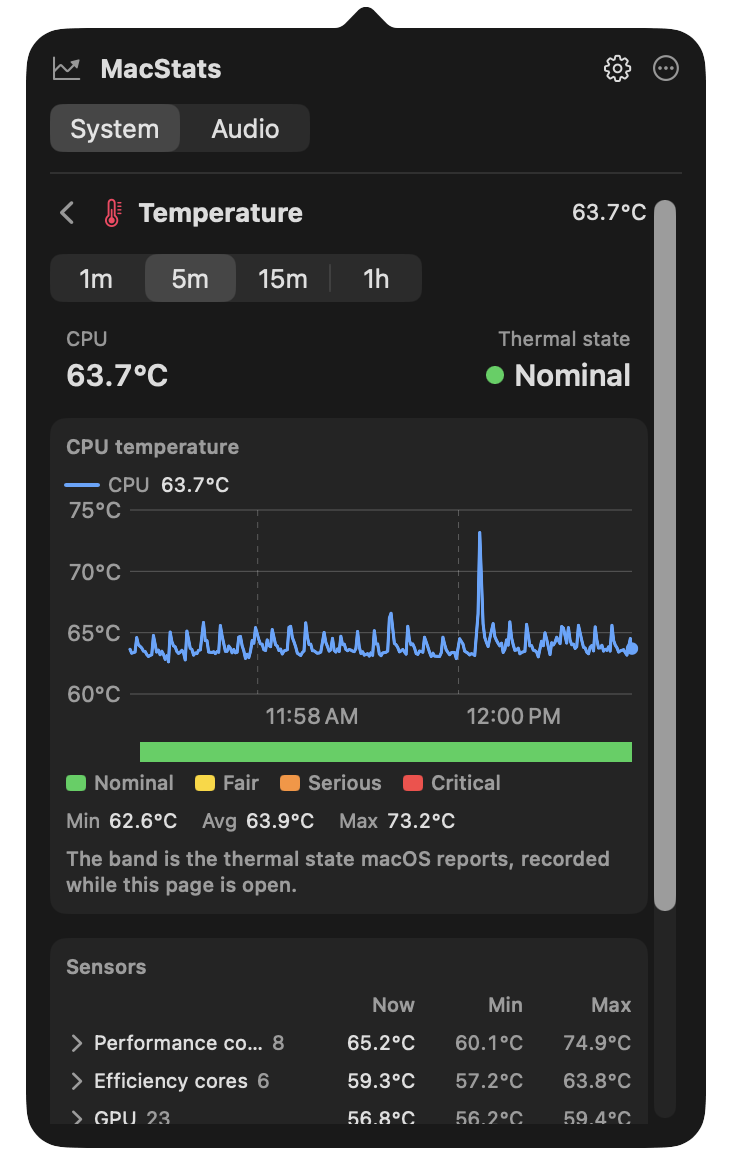
Task: Click the Max 73.2°C statistic
Action: [x=397, y=821]
